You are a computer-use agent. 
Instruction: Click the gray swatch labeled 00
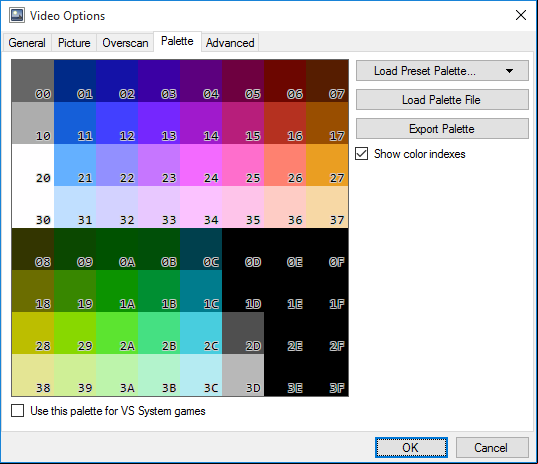point(33,81)
